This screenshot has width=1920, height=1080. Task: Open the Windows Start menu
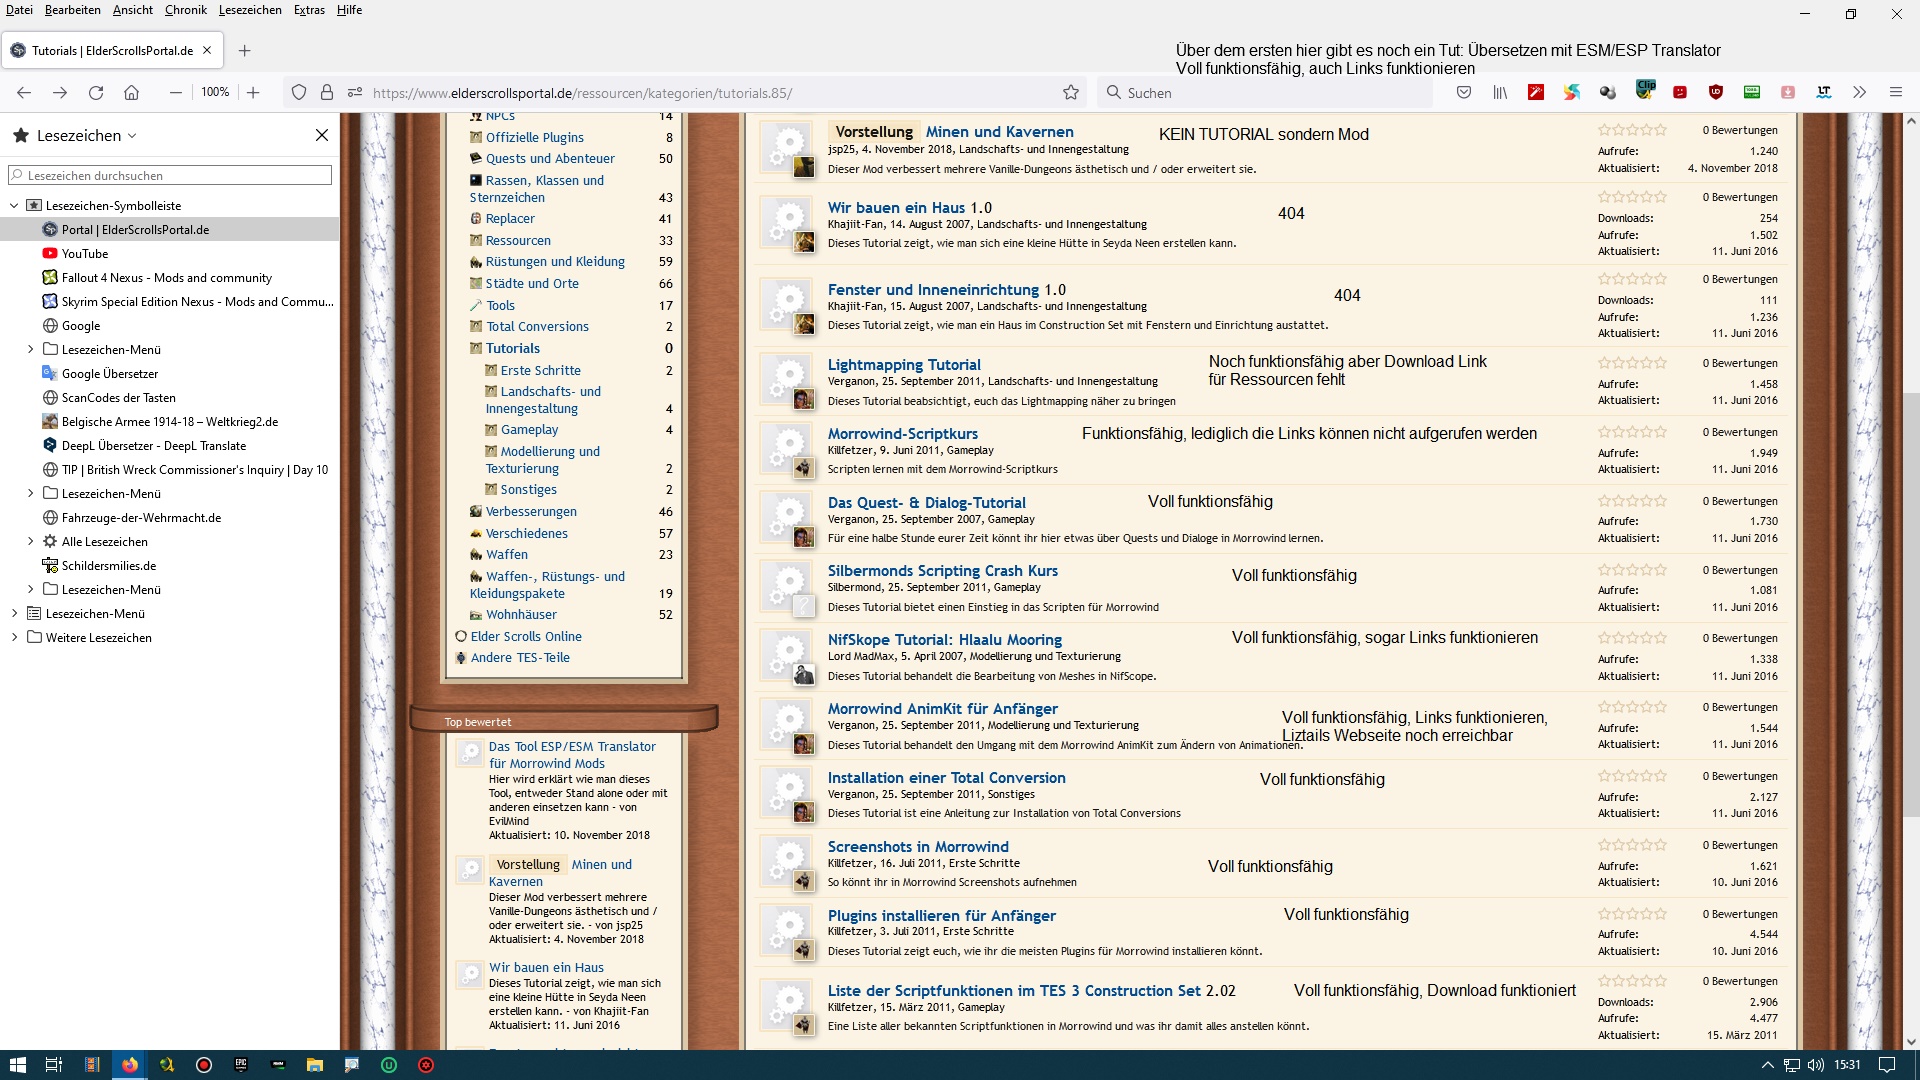pos(17,1065)
